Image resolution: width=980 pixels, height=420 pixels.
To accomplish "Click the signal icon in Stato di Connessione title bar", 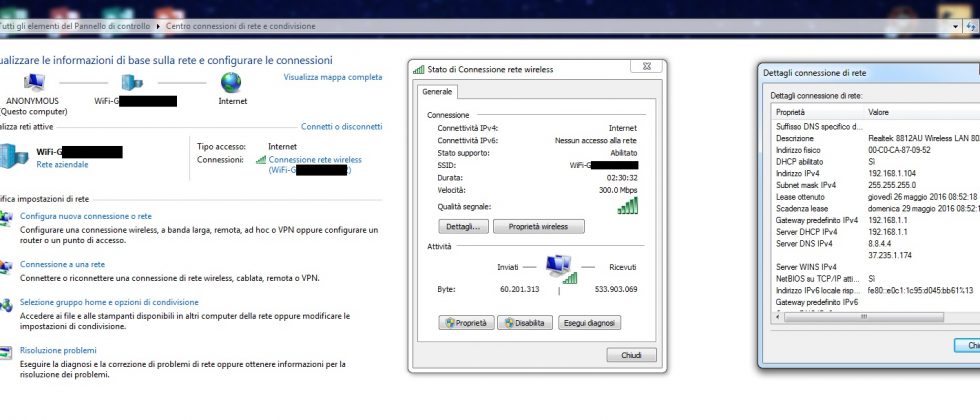I will coord(419,69).
